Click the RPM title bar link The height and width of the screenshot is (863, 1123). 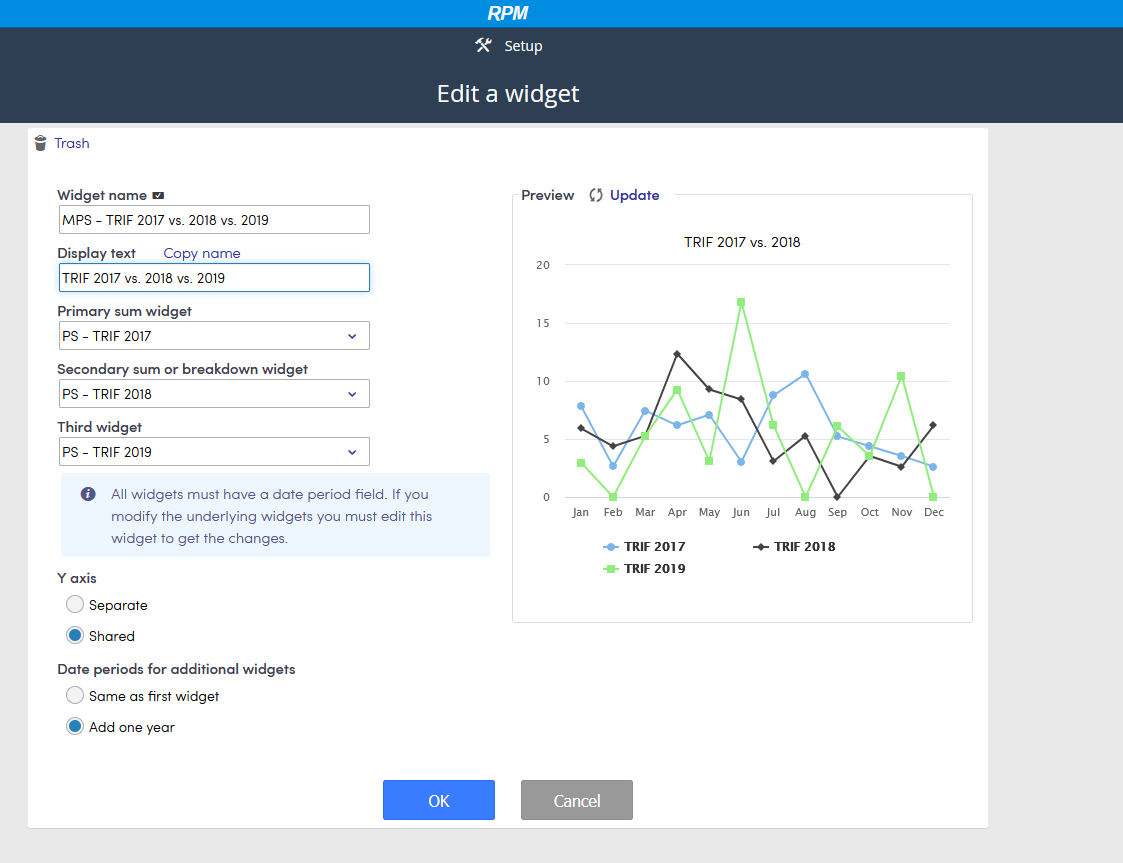(x=508, y=13)
